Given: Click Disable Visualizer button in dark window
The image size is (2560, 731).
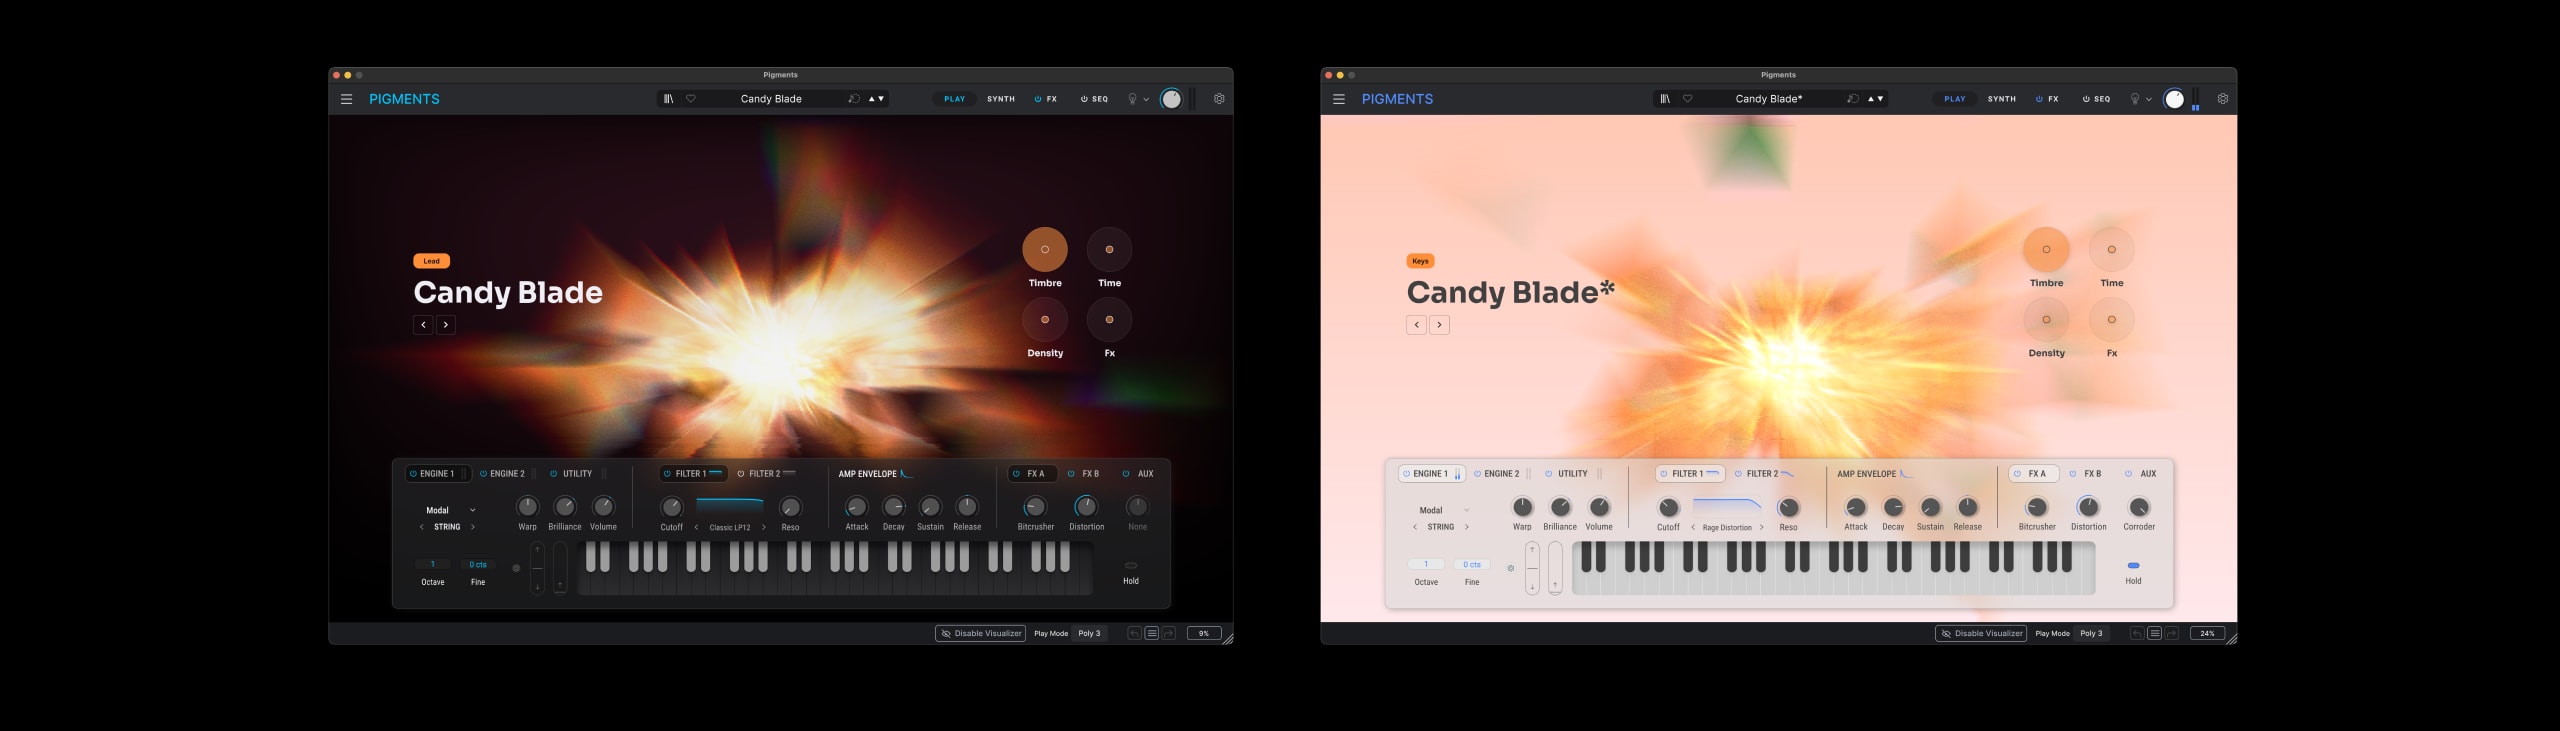Looking at the screenshot, I should [x=980, y=633].
